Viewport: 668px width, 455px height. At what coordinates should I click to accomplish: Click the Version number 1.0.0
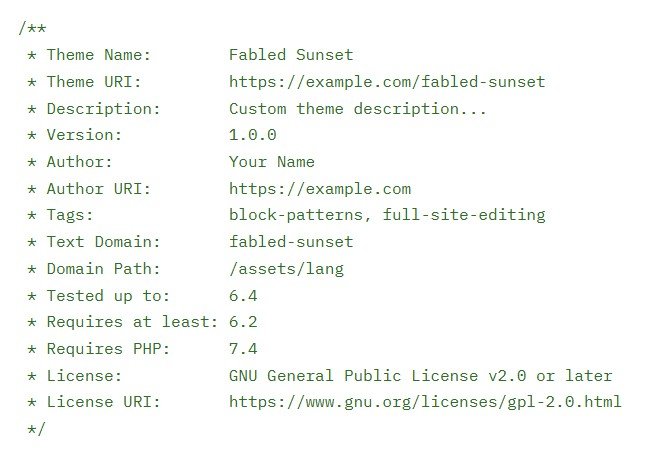click(253, 135)
